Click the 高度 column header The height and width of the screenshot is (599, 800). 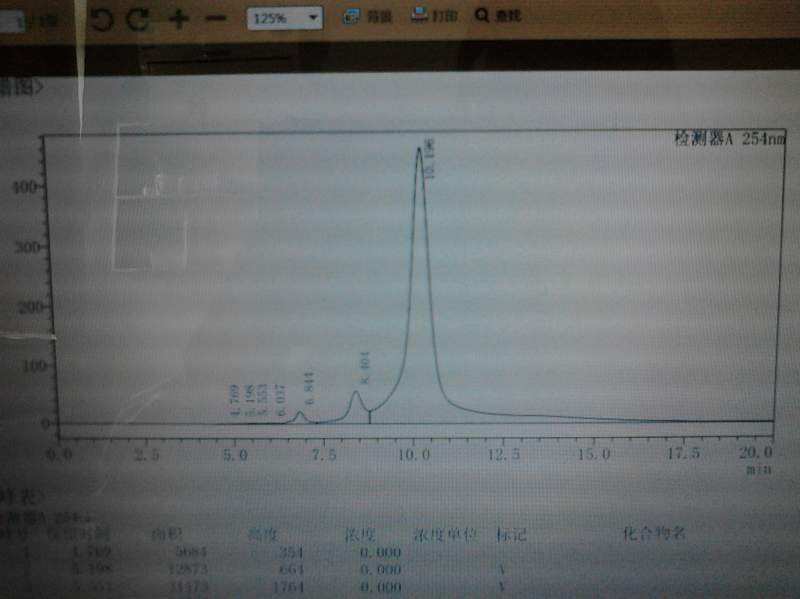[262, 535]
